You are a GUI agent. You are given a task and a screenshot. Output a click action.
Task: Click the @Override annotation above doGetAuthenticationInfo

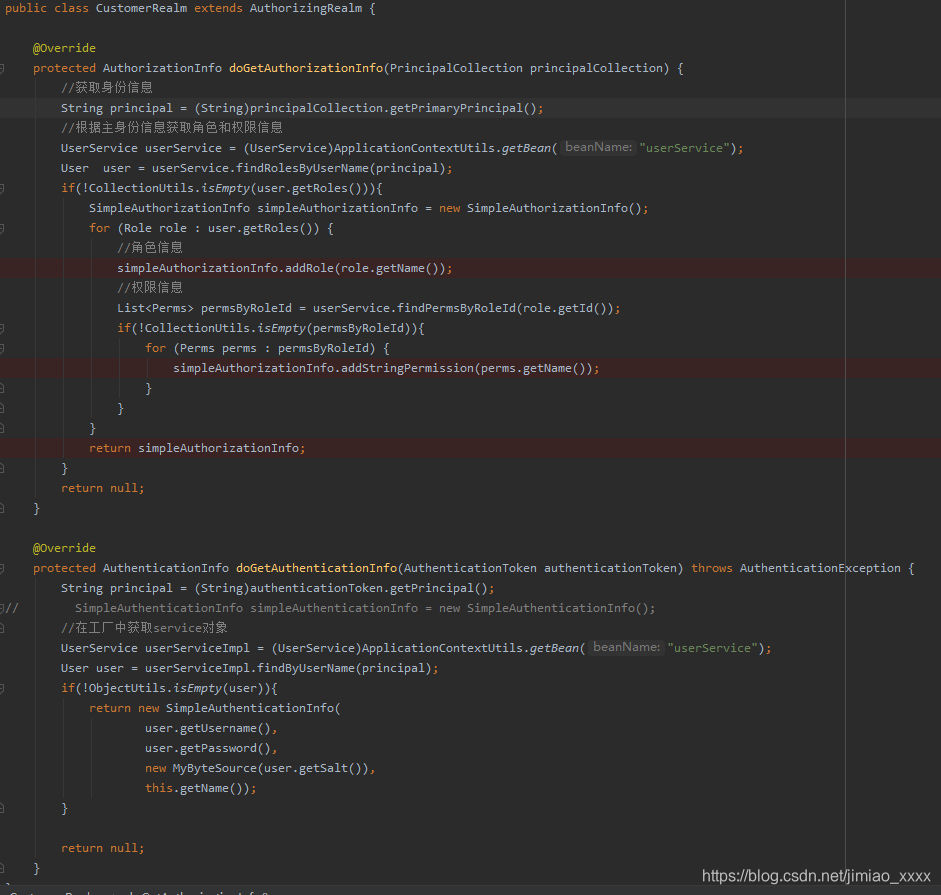[x=64, y=548]
